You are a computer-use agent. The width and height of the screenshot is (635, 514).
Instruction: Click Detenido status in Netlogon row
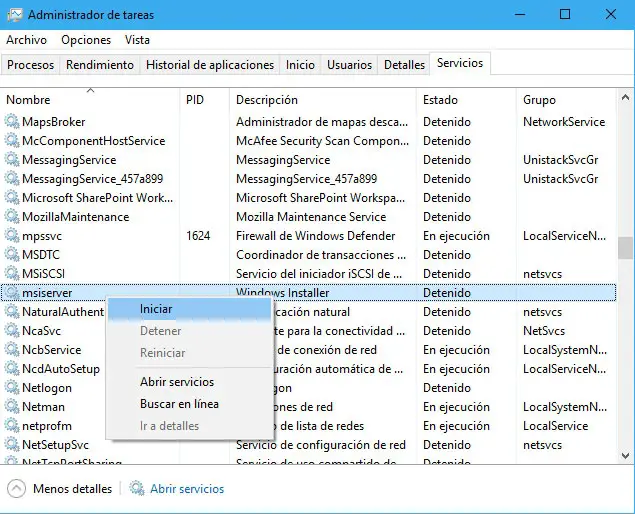click(447, 388)
